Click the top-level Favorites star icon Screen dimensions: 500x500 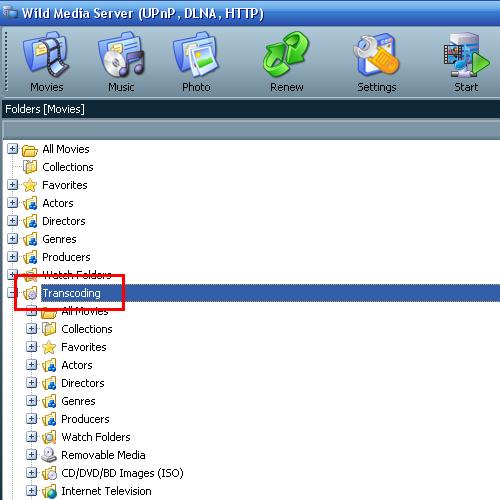tap(30, 185)
